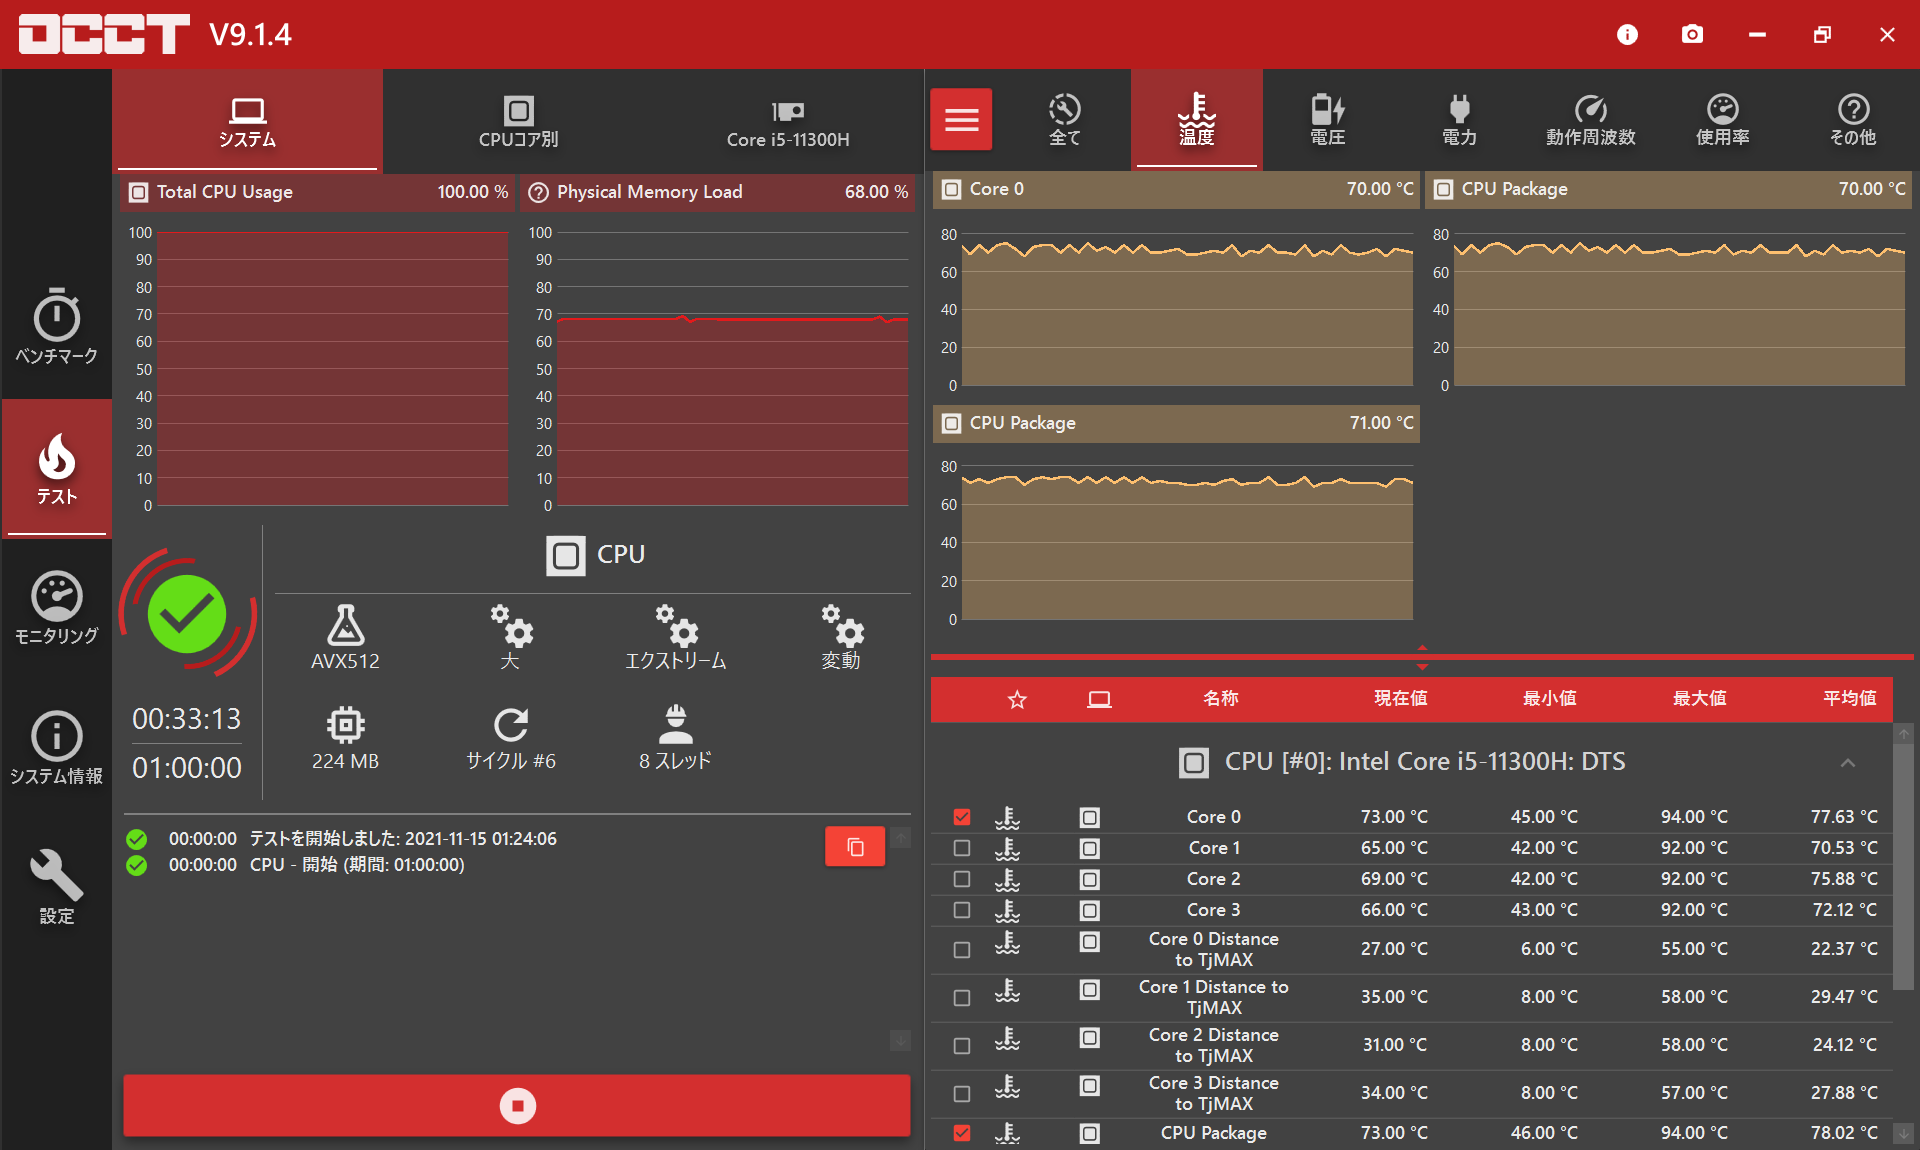This screenshot has width=1920, height=1150.
Task: Check the Core 3 checkbox
Action: 962,910
